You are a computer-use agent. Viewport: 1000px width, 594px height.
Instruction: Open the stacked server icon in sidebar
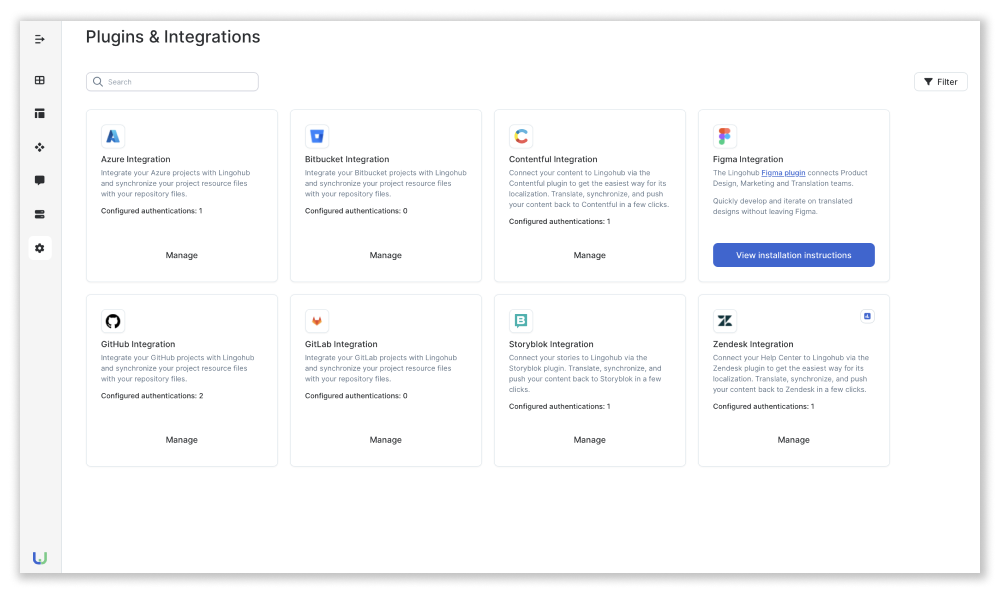40,214
